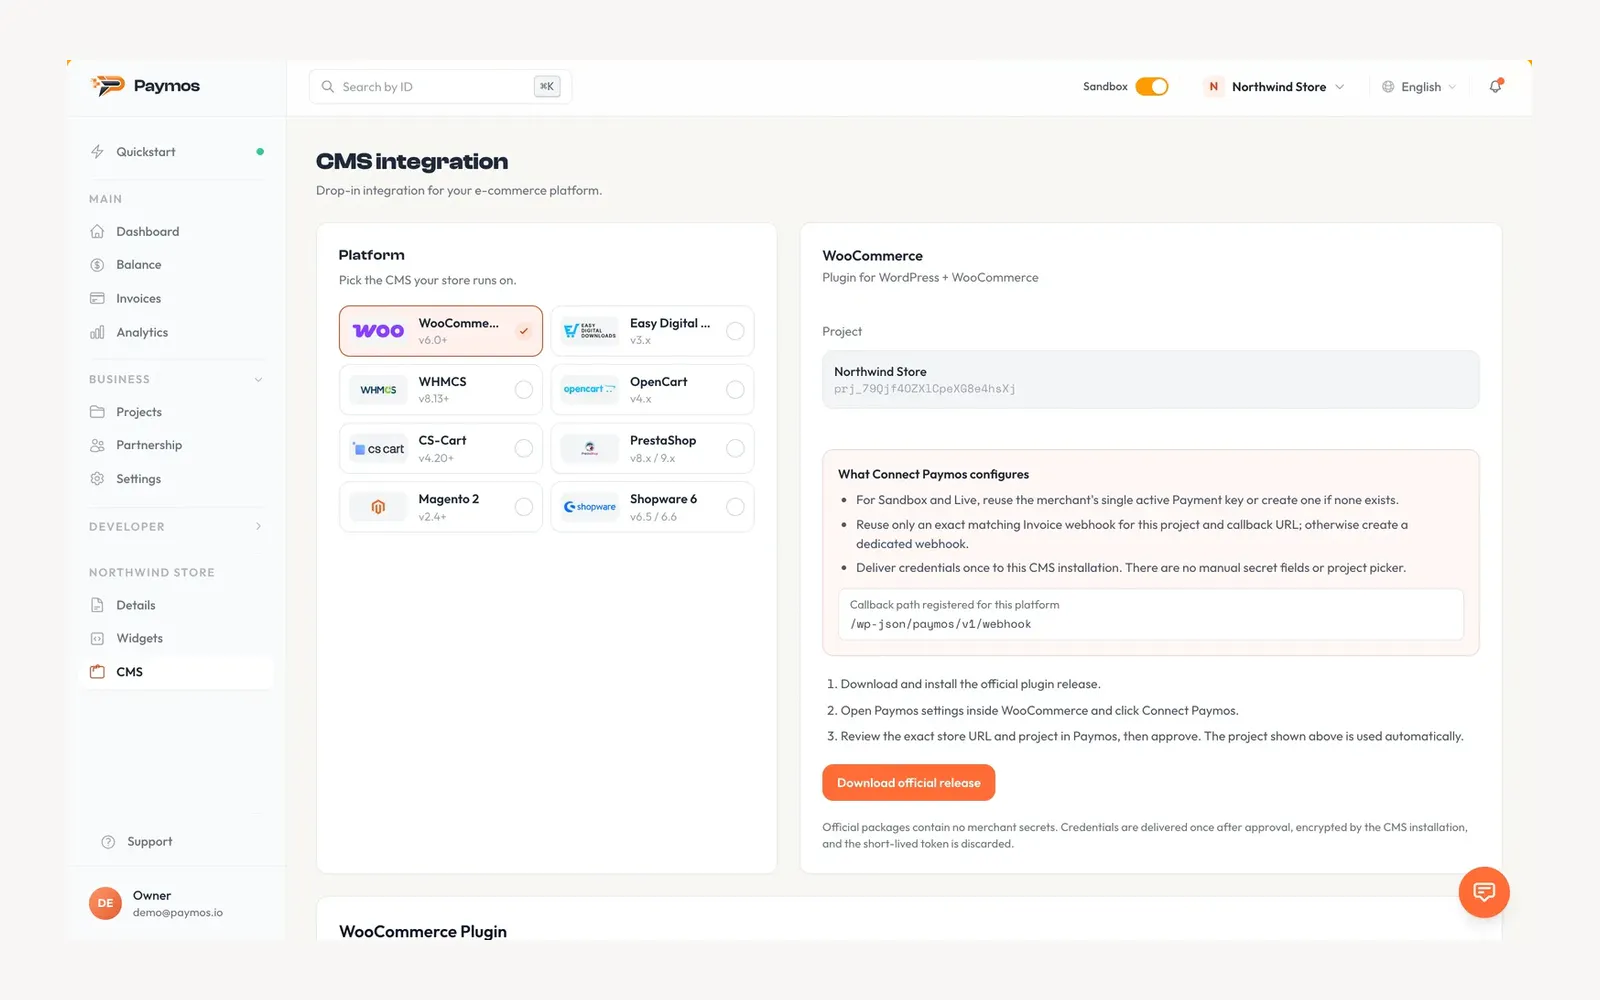Click the Magento logo
Image resolution: width=1600 pixels, height=1000 pixels.
[378, 507]
